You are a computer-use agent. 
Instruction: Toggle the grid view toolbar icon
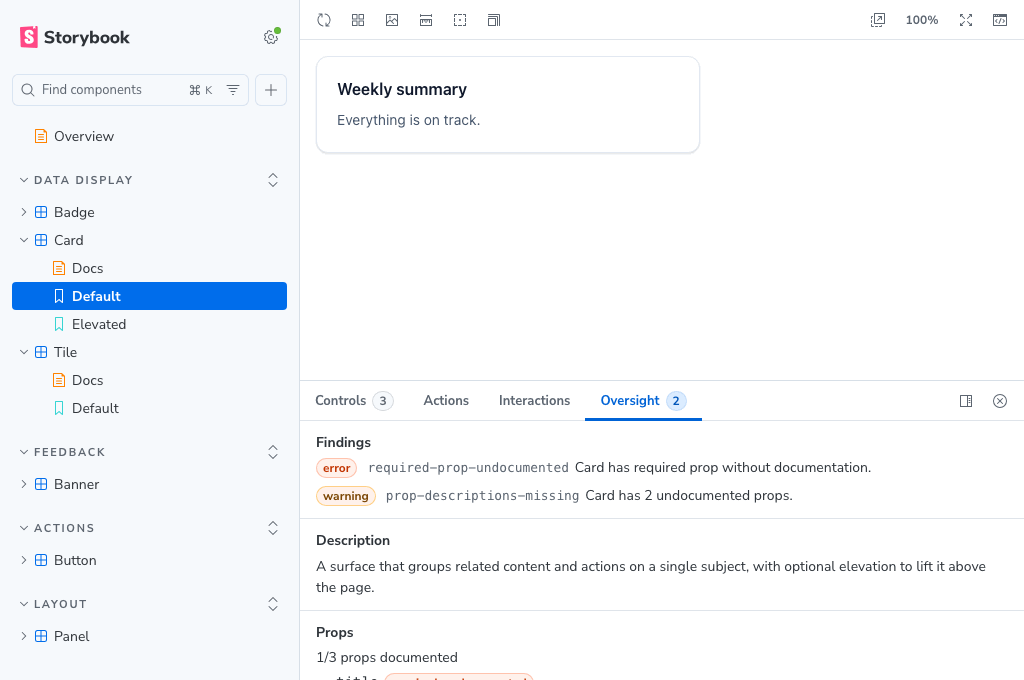pos(358,20)
